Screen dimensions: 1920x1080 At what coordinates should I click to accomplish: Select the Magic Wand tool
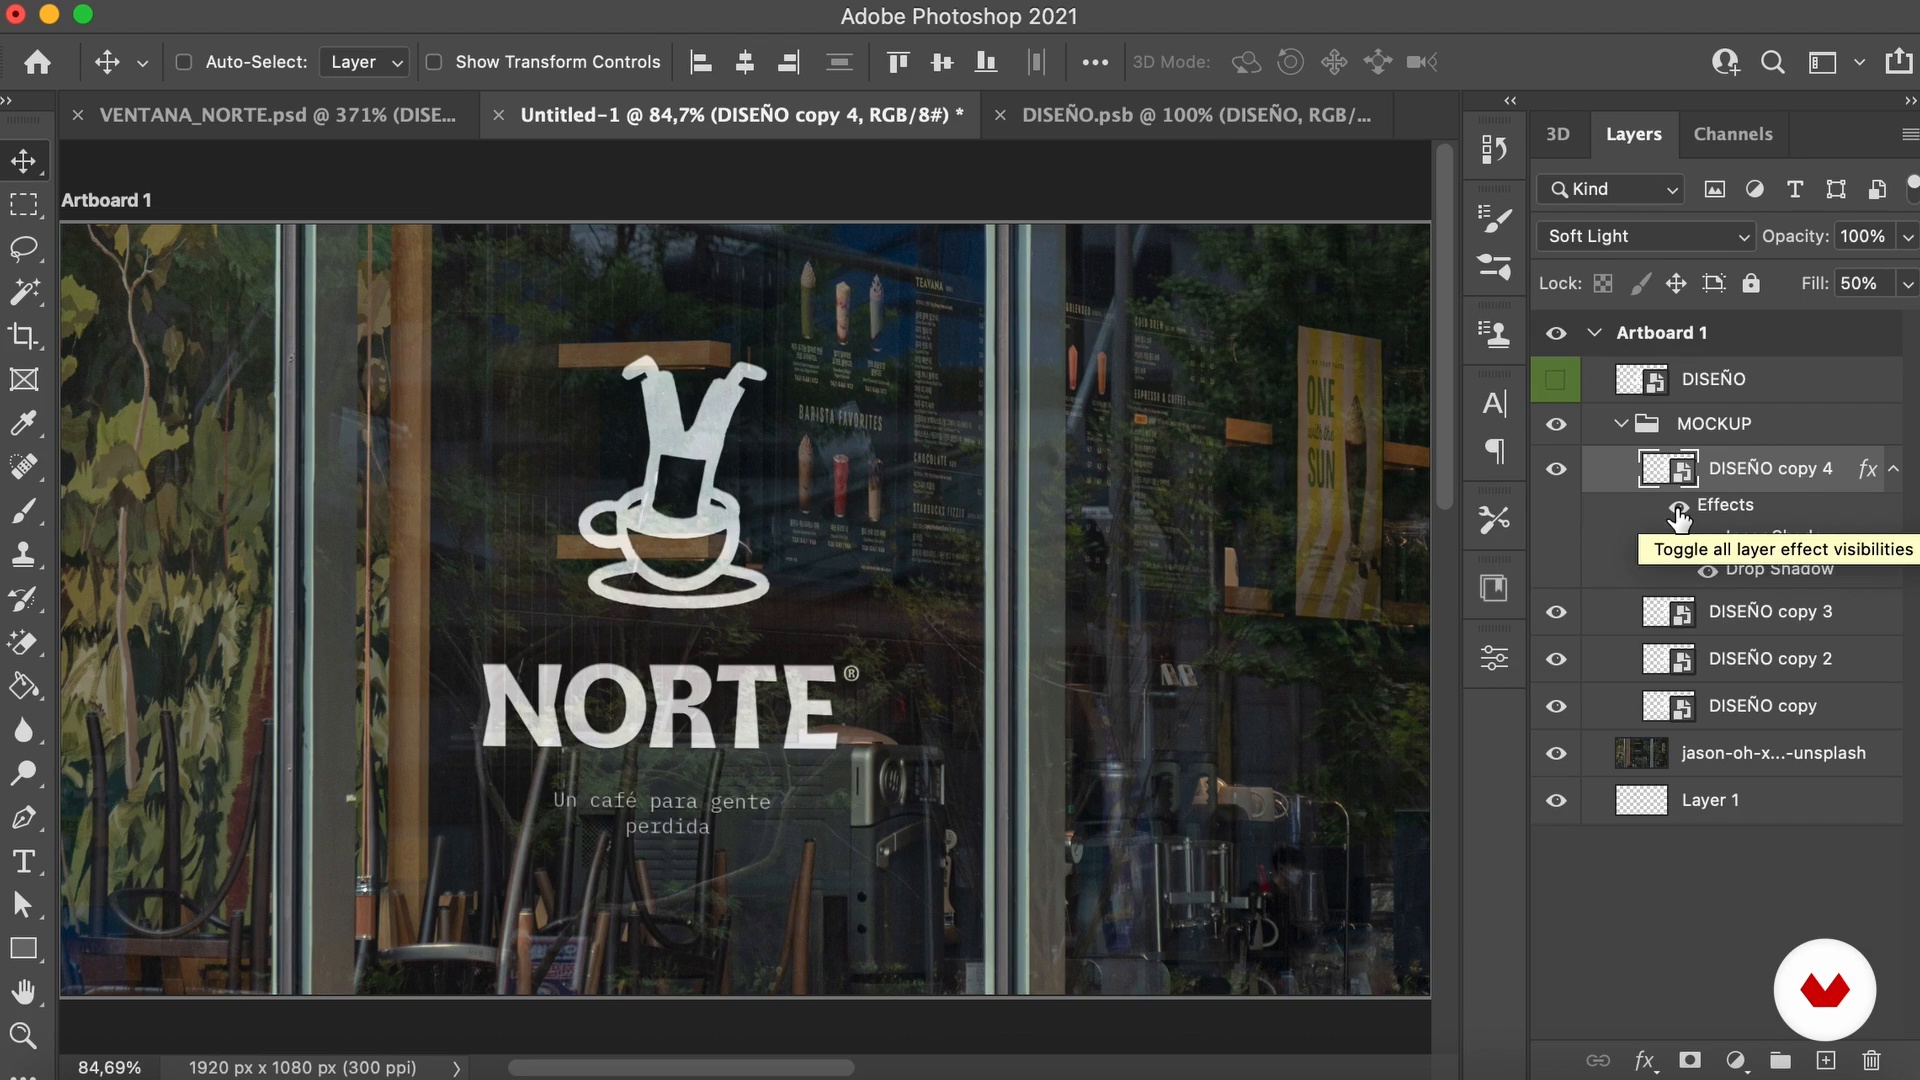[23, 292]
